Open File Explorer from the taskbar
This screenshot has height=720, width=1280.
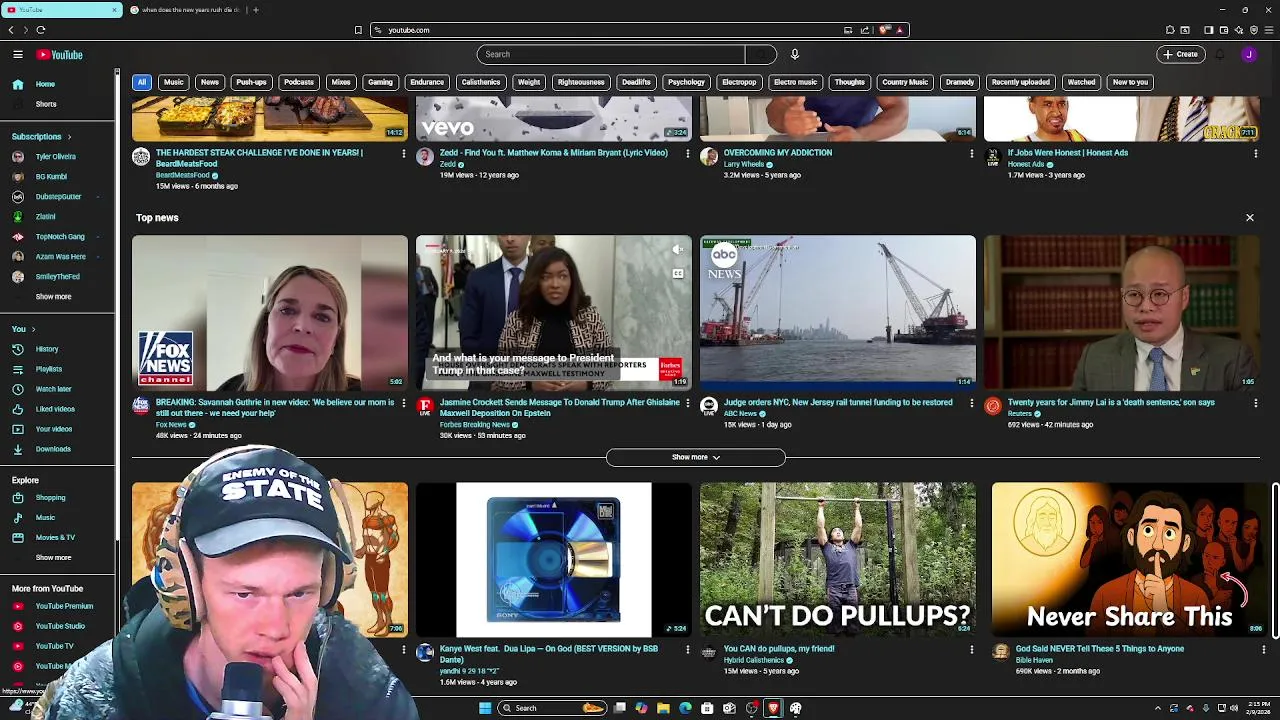(x=663, y=708)
